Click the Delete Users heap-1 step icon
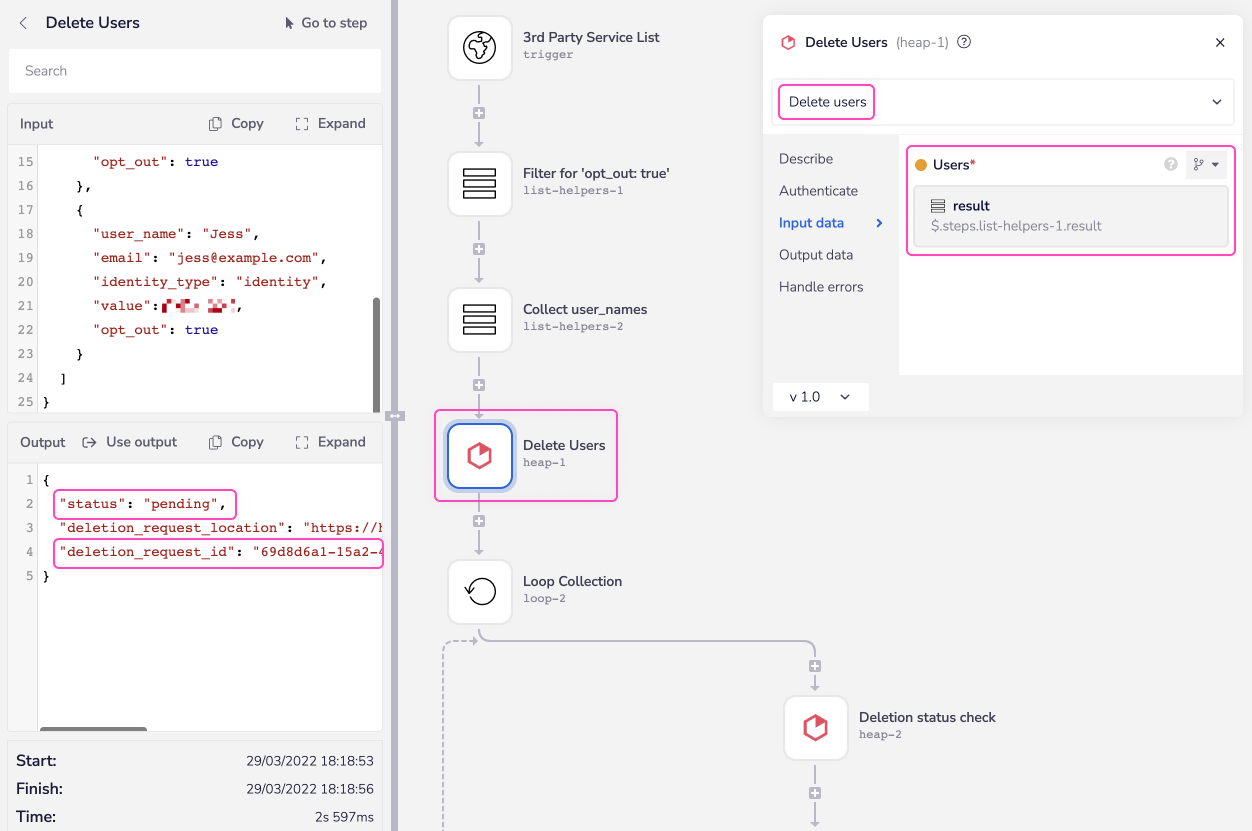This screenshot has width=1252, height=831. (x=480, y=455)
